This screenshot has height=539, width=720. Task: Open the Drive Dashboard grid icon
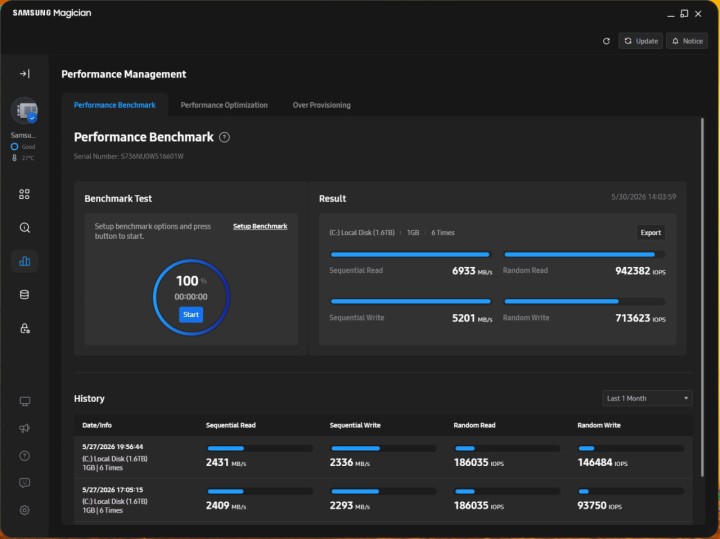click(24, 194)
